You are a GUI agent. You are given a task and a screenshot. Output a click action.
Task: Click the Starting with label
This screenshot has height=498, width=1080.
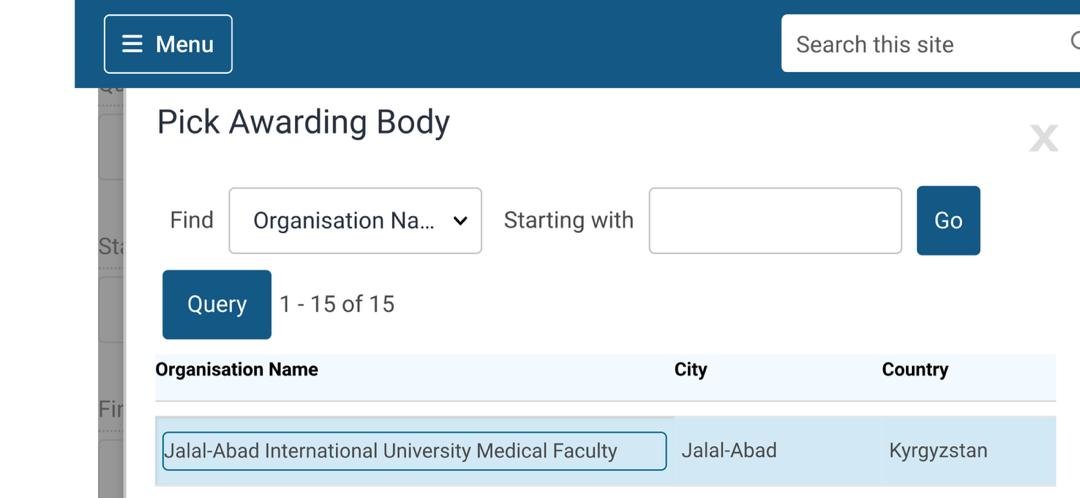568,220
